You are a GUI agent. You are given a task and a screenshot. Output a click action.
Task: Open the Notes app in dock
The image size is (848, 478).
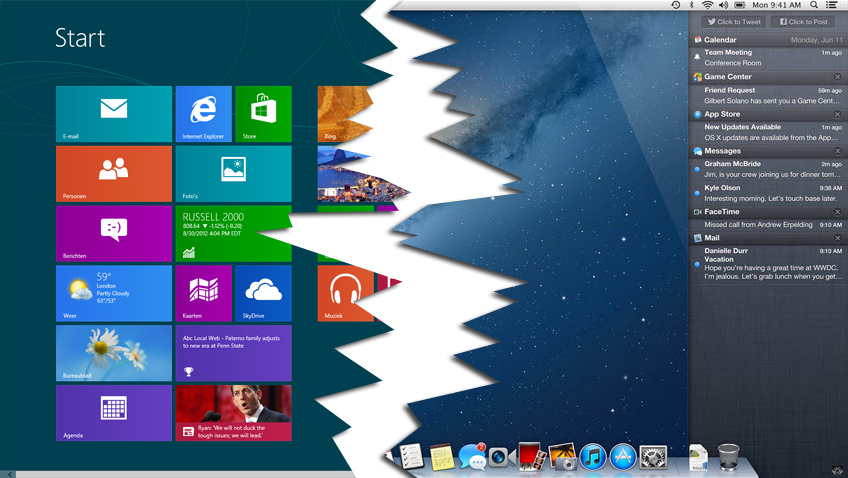[442, 458]
